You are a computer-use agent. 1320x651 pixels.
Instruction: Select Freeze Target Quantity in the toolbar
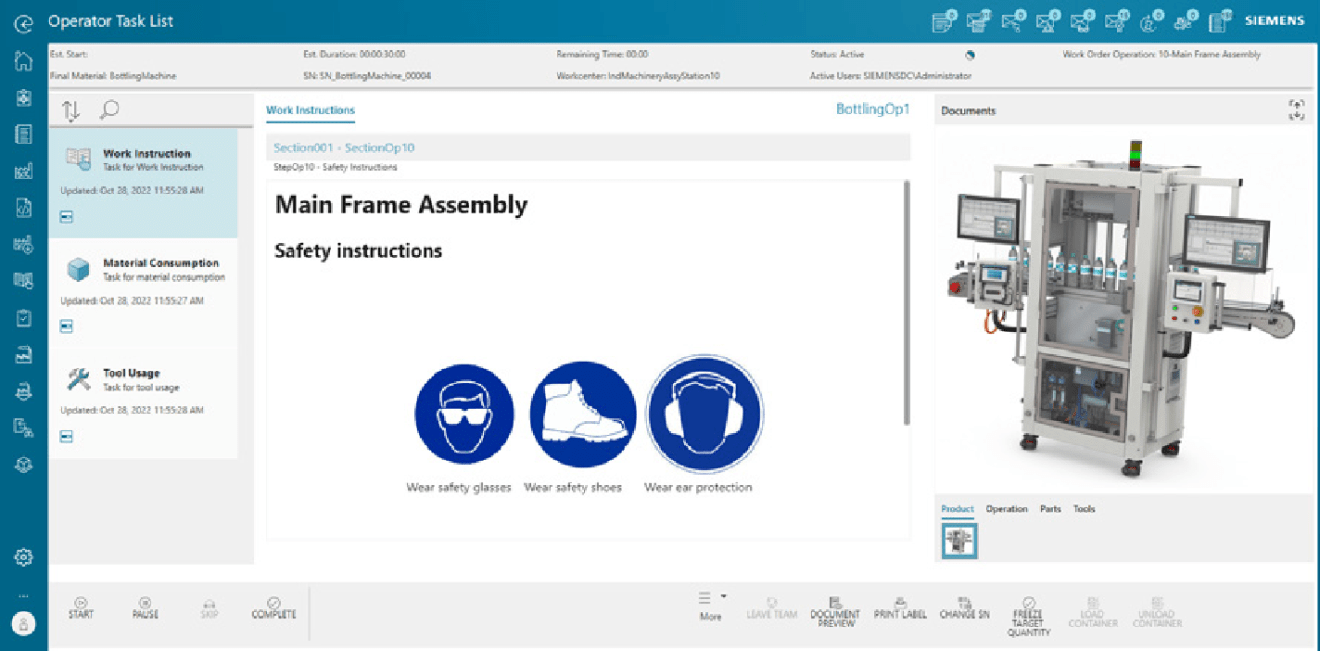pos(1027,614)
